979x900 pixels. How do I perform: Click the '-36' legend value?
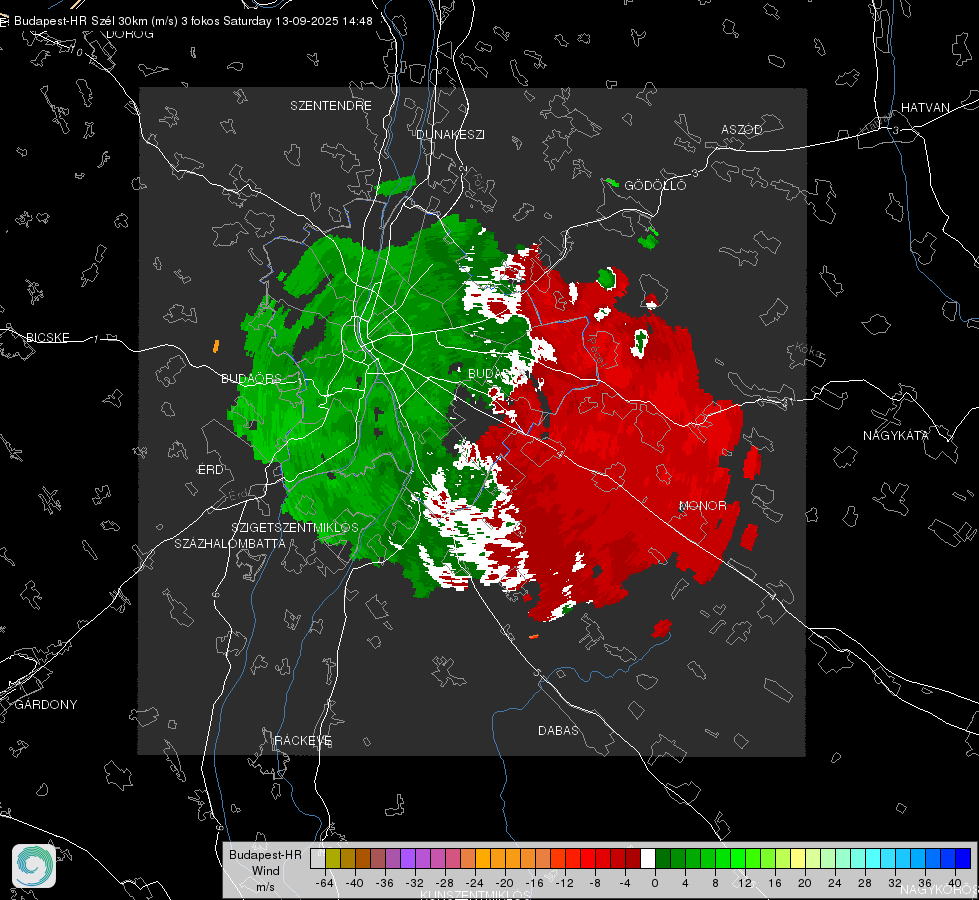click(385, 883)
